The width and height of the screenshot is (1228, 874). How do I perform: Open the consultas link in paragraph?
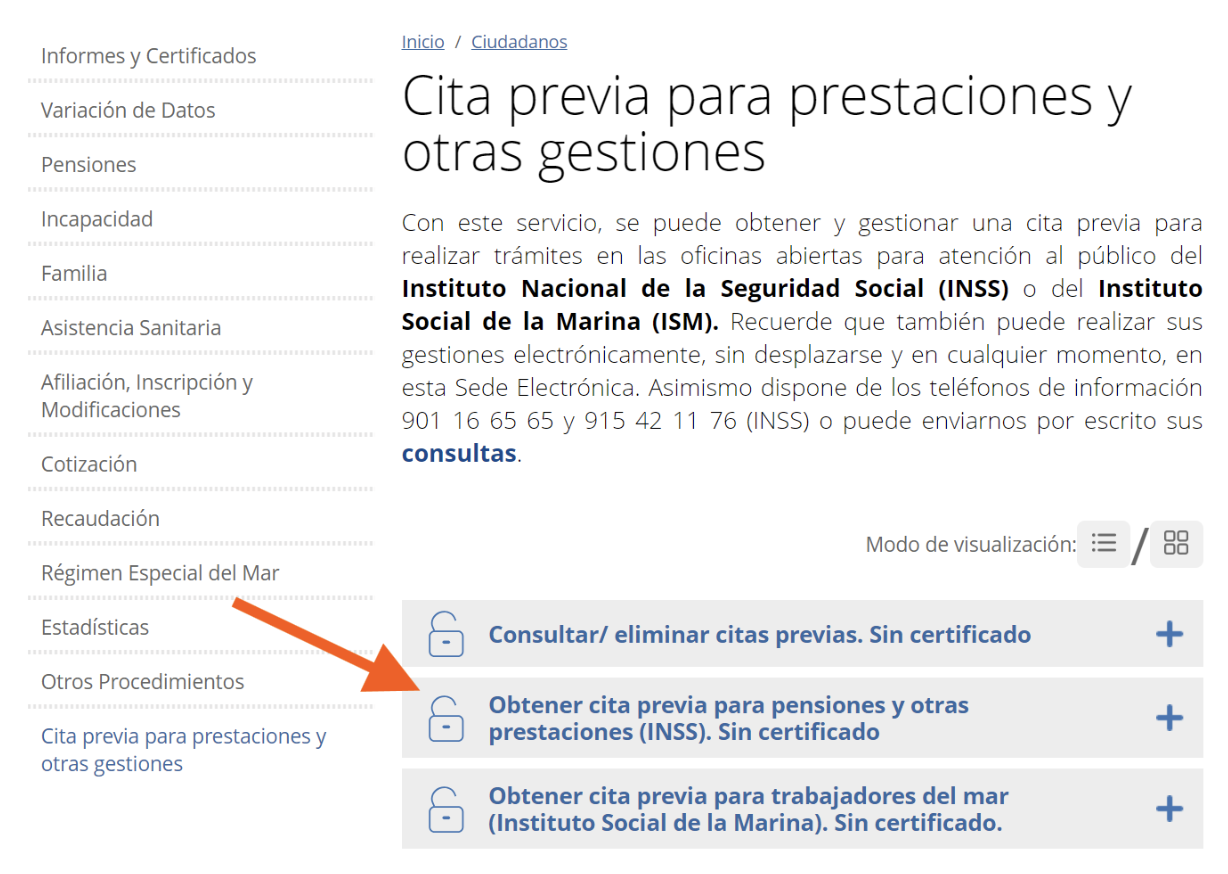[x=459, y=453]
